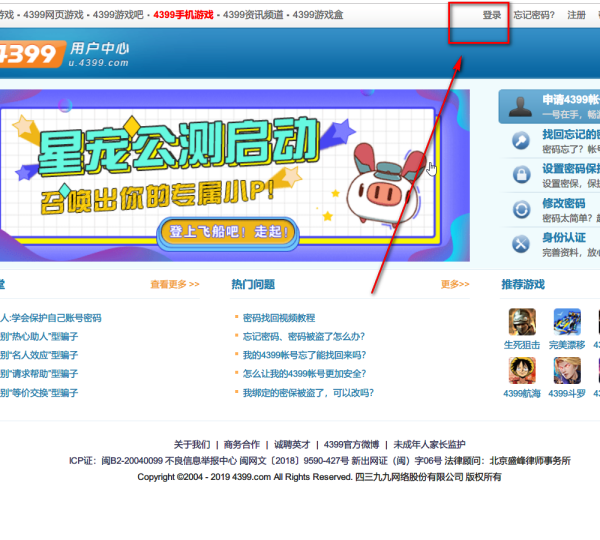Open the 完美漂移 game name link
The width and height of the screenshot is (600, 540).
pos(567,345)
